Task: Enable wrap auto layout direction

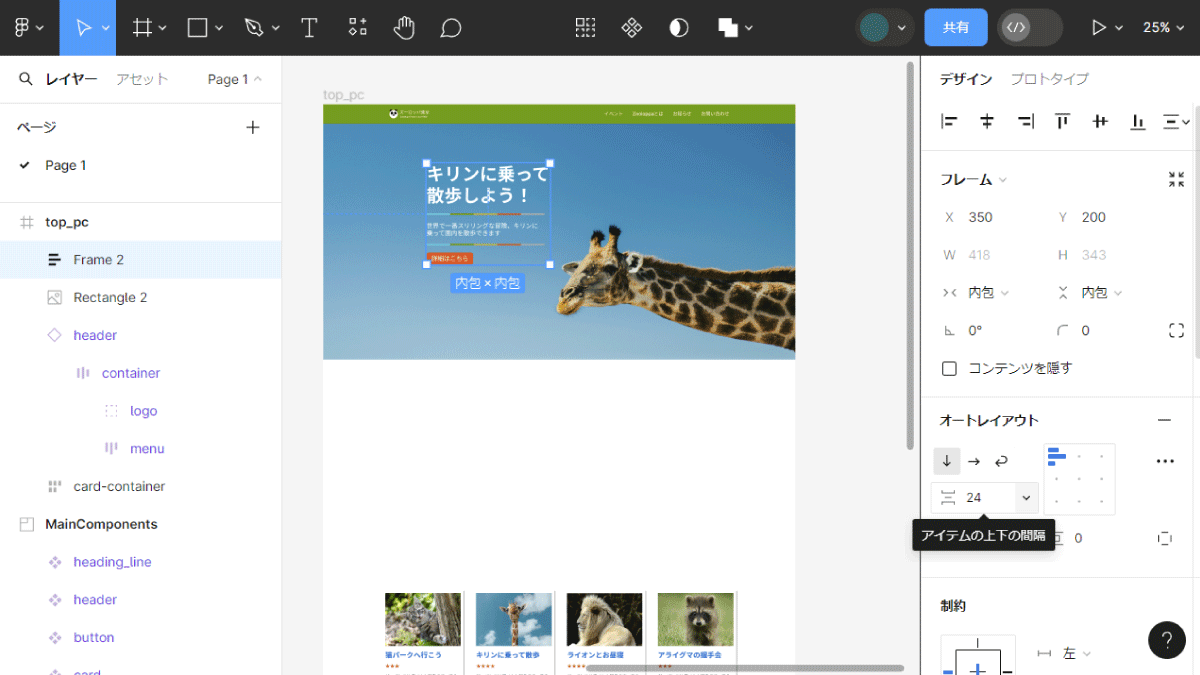Action: pyautogui.click(x=1001, y=461)
